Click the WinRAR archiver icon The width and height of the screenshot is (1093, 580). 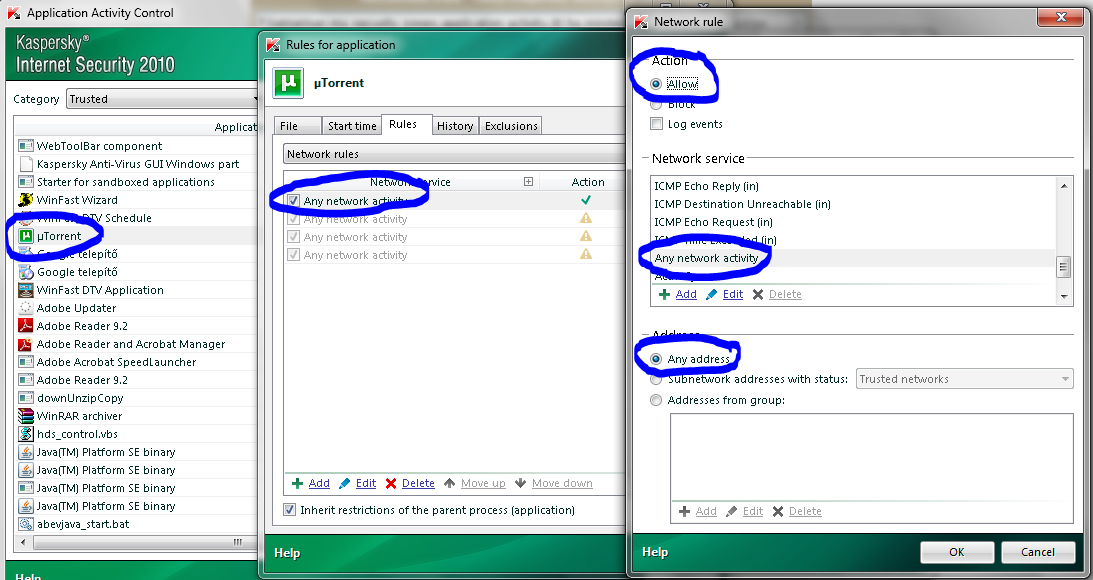tap(26, 416)
